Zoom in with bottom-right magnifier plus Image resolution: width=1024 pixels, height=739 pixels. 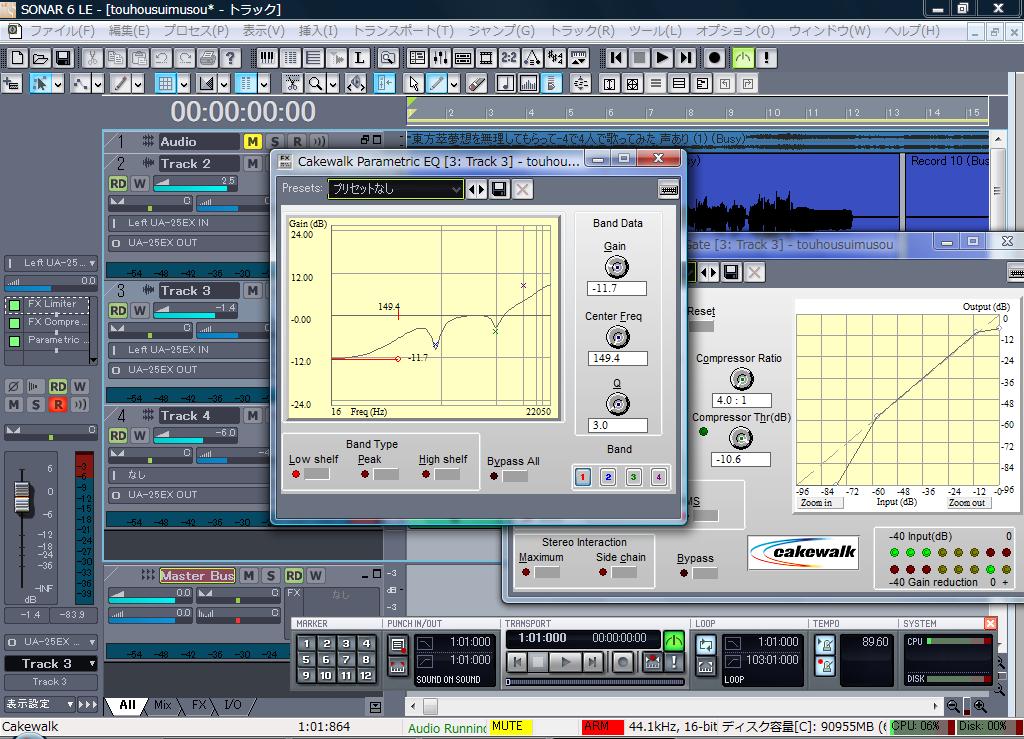point(980,706)
